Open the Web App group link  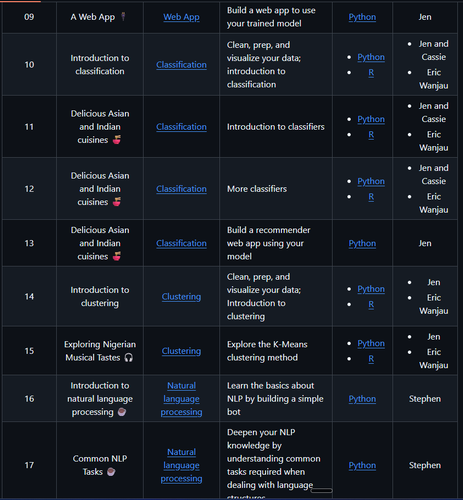pos(181,17)
